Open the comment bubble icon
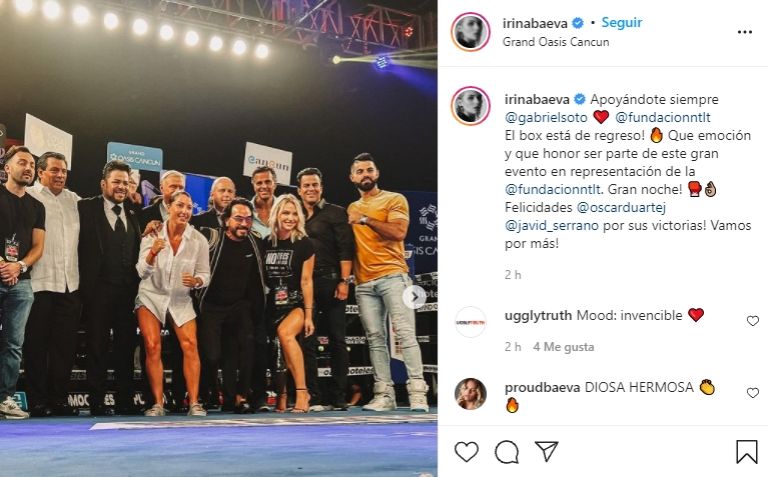768x477 pixels. tap(506, 452)
